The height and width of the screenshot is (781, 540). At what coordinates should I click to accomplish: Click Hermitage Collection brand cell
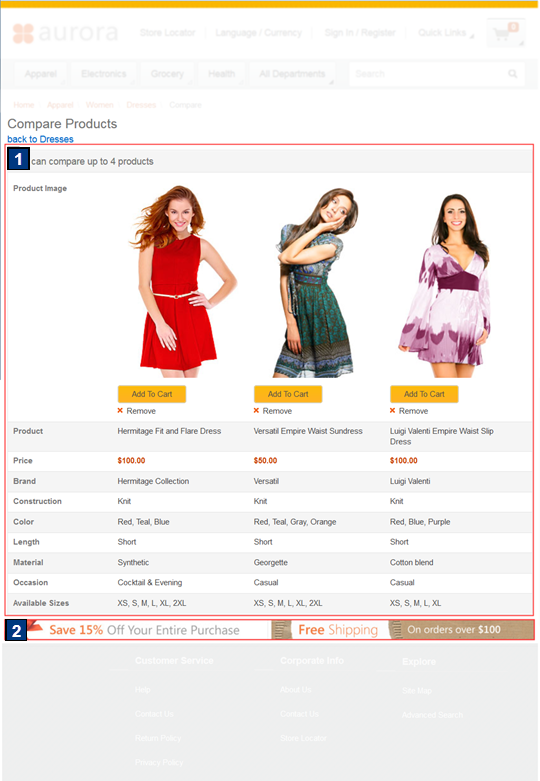point(153,481)
